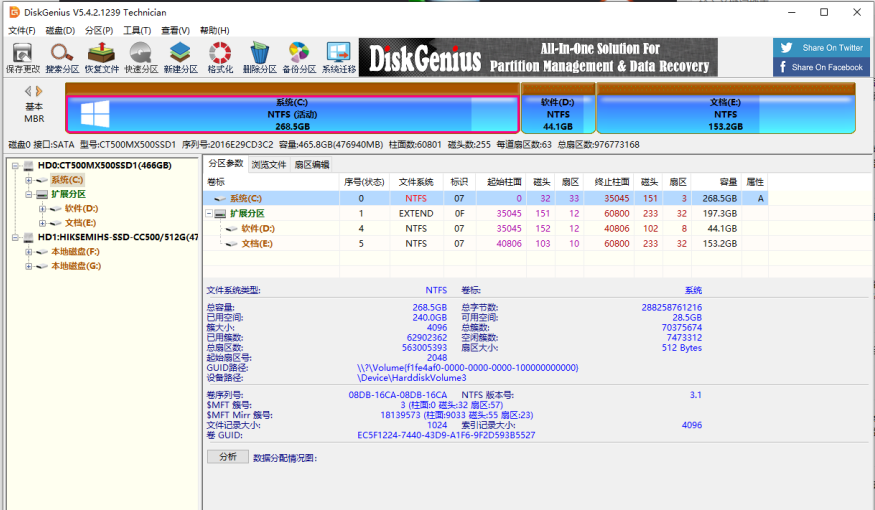Image resolution: width=875 pixels, height=510 pixels.
Task: Click the 分析 analyze button
Action: click(228, 457)
